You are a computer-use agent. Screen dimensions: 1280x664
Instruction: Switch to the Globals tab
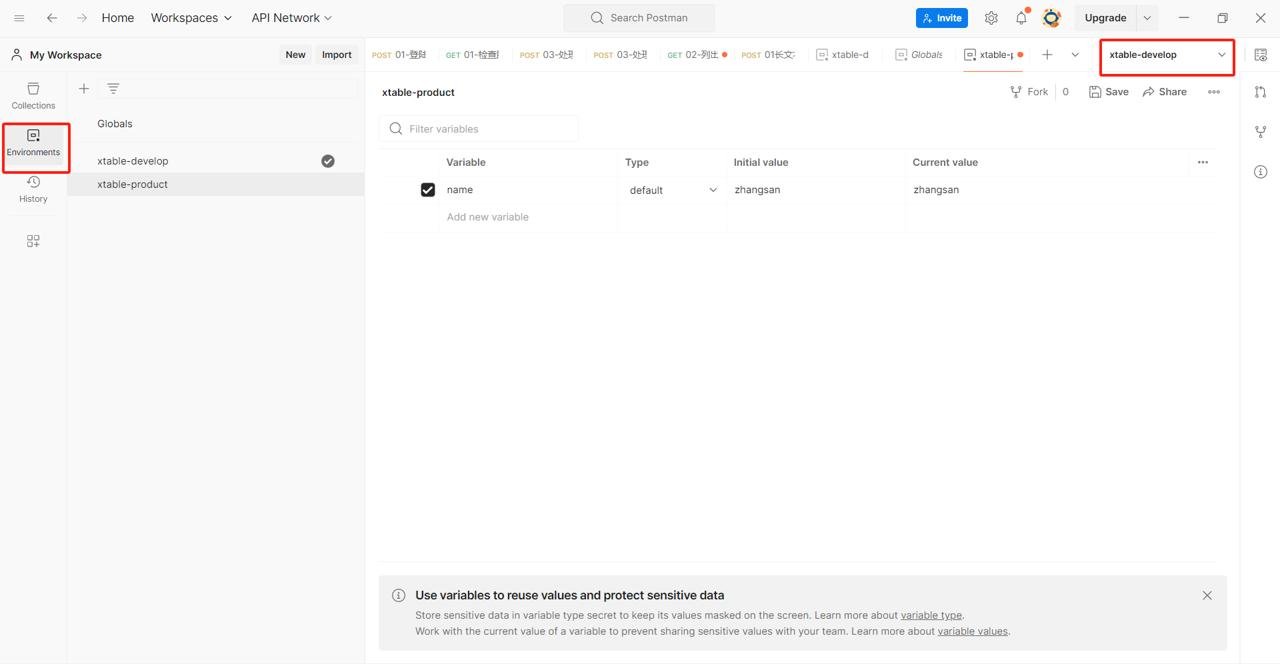919,55
